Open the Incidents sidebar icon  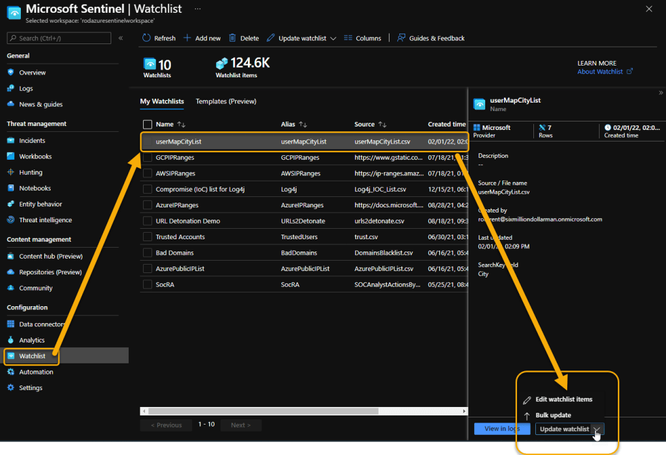[x=11, y=140]
